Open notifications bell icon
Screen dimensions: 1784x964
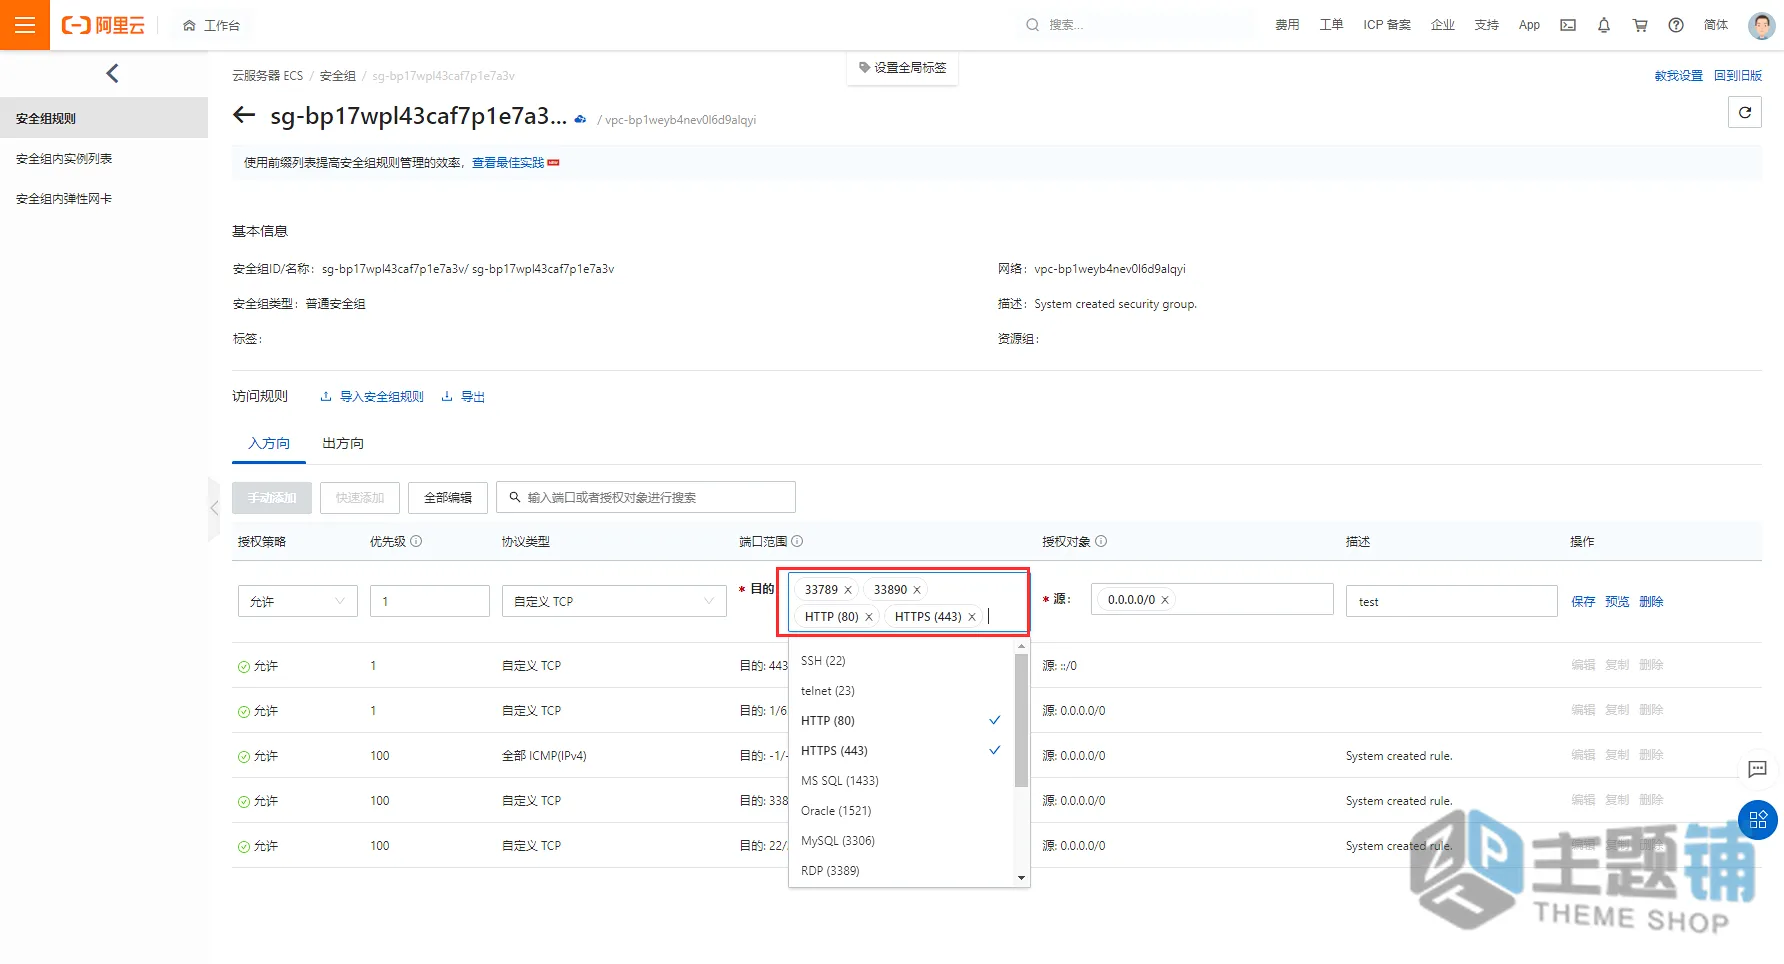(x=1604, y=25)
